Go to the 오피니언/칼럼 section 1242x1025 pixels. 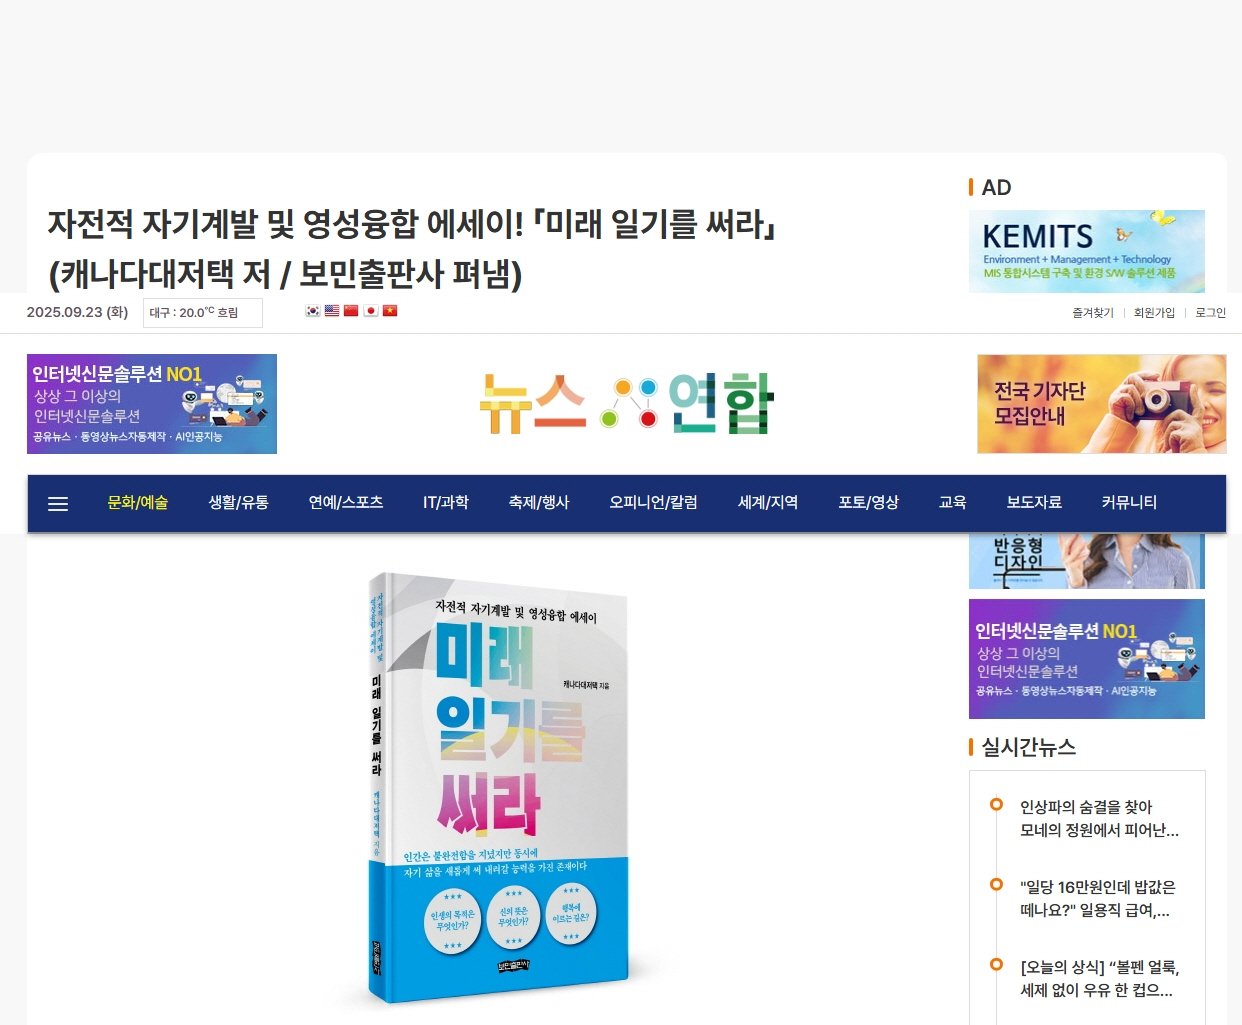(x=653, y=503)
